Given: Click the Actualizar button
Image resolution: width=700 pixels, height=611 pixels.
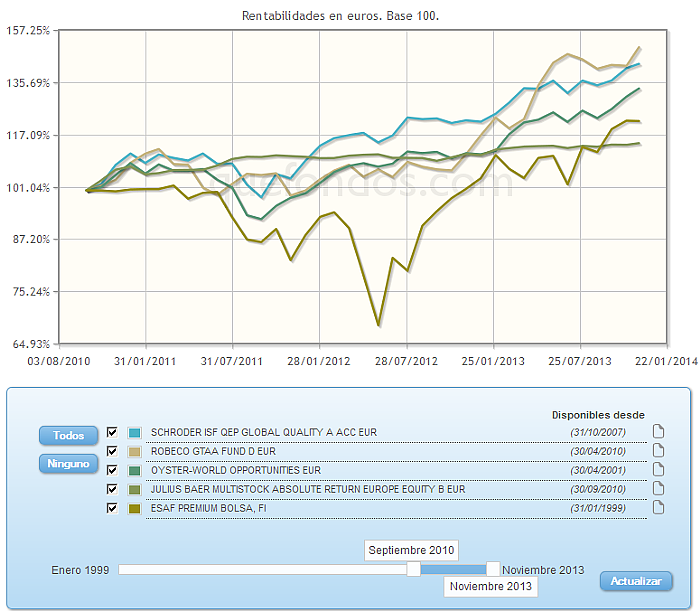Looking at the screenshot, I should [636, 581].
